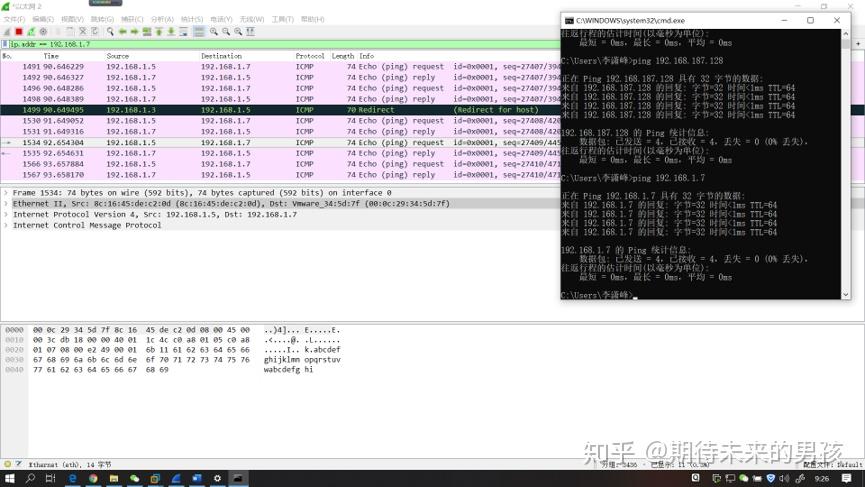Viewport: 865px width, 487px height.
Task: Open File Explorer from taskbar
Action: pyautogui.click(x=114, y=478)
